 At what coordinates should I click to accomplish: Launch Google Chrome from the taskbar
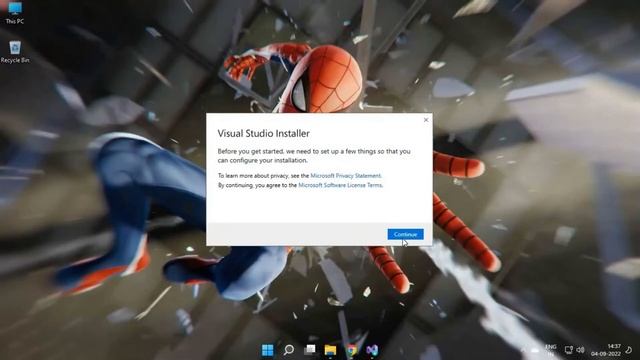351,350
